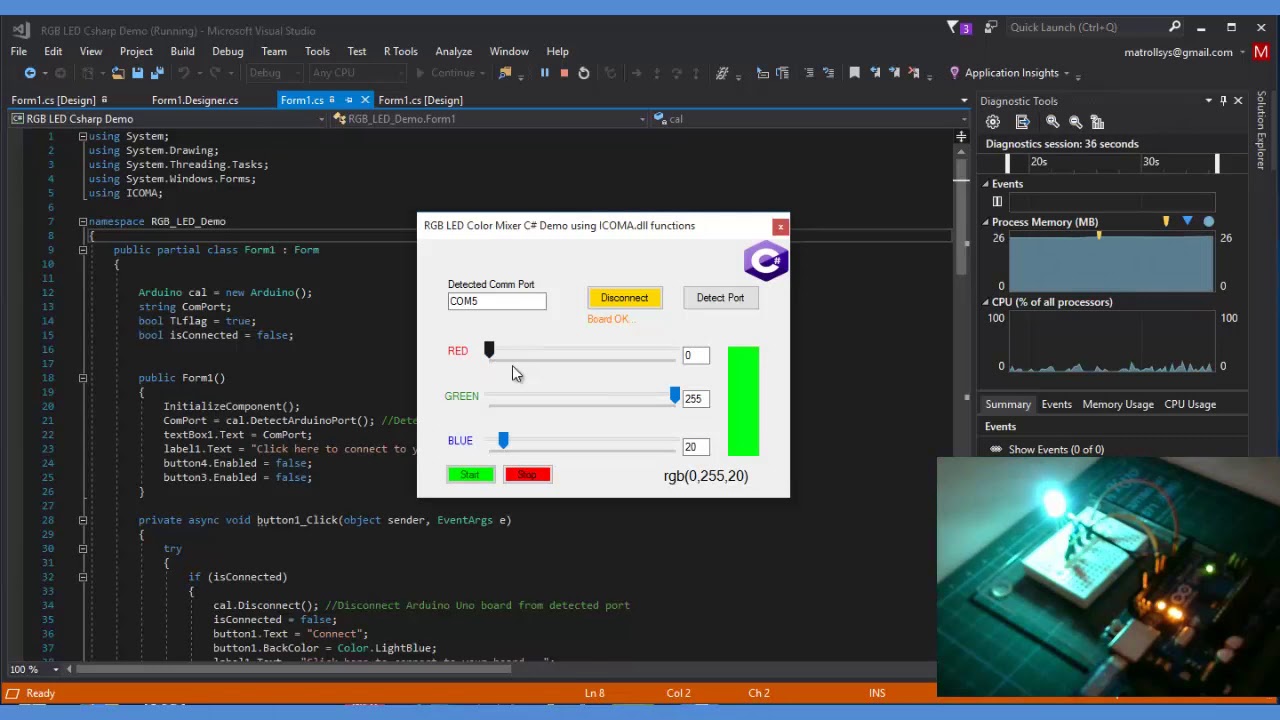Switch to Form1.Designer.cs tab
Image resolution: width=1280 pixels, height=720 pixels.
pos(195,100)
